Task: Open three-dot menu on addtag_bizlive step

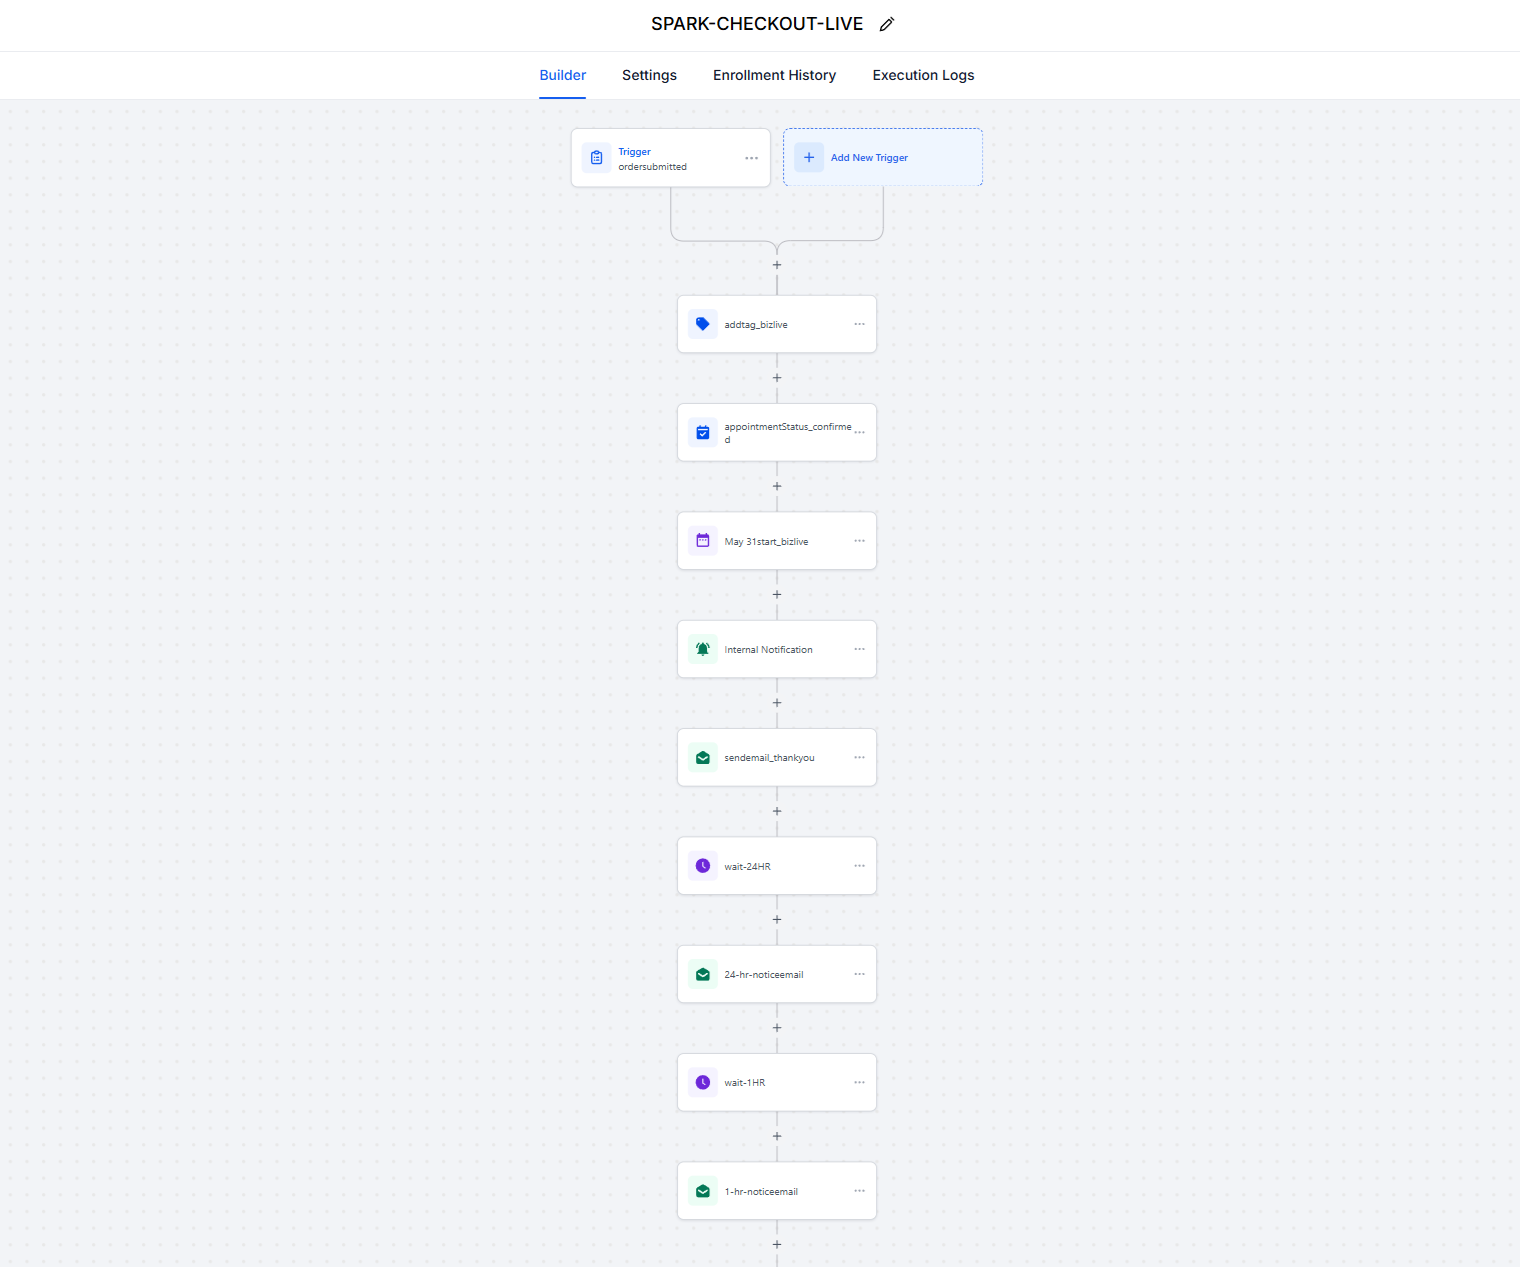Action: [x=859, y=324]
